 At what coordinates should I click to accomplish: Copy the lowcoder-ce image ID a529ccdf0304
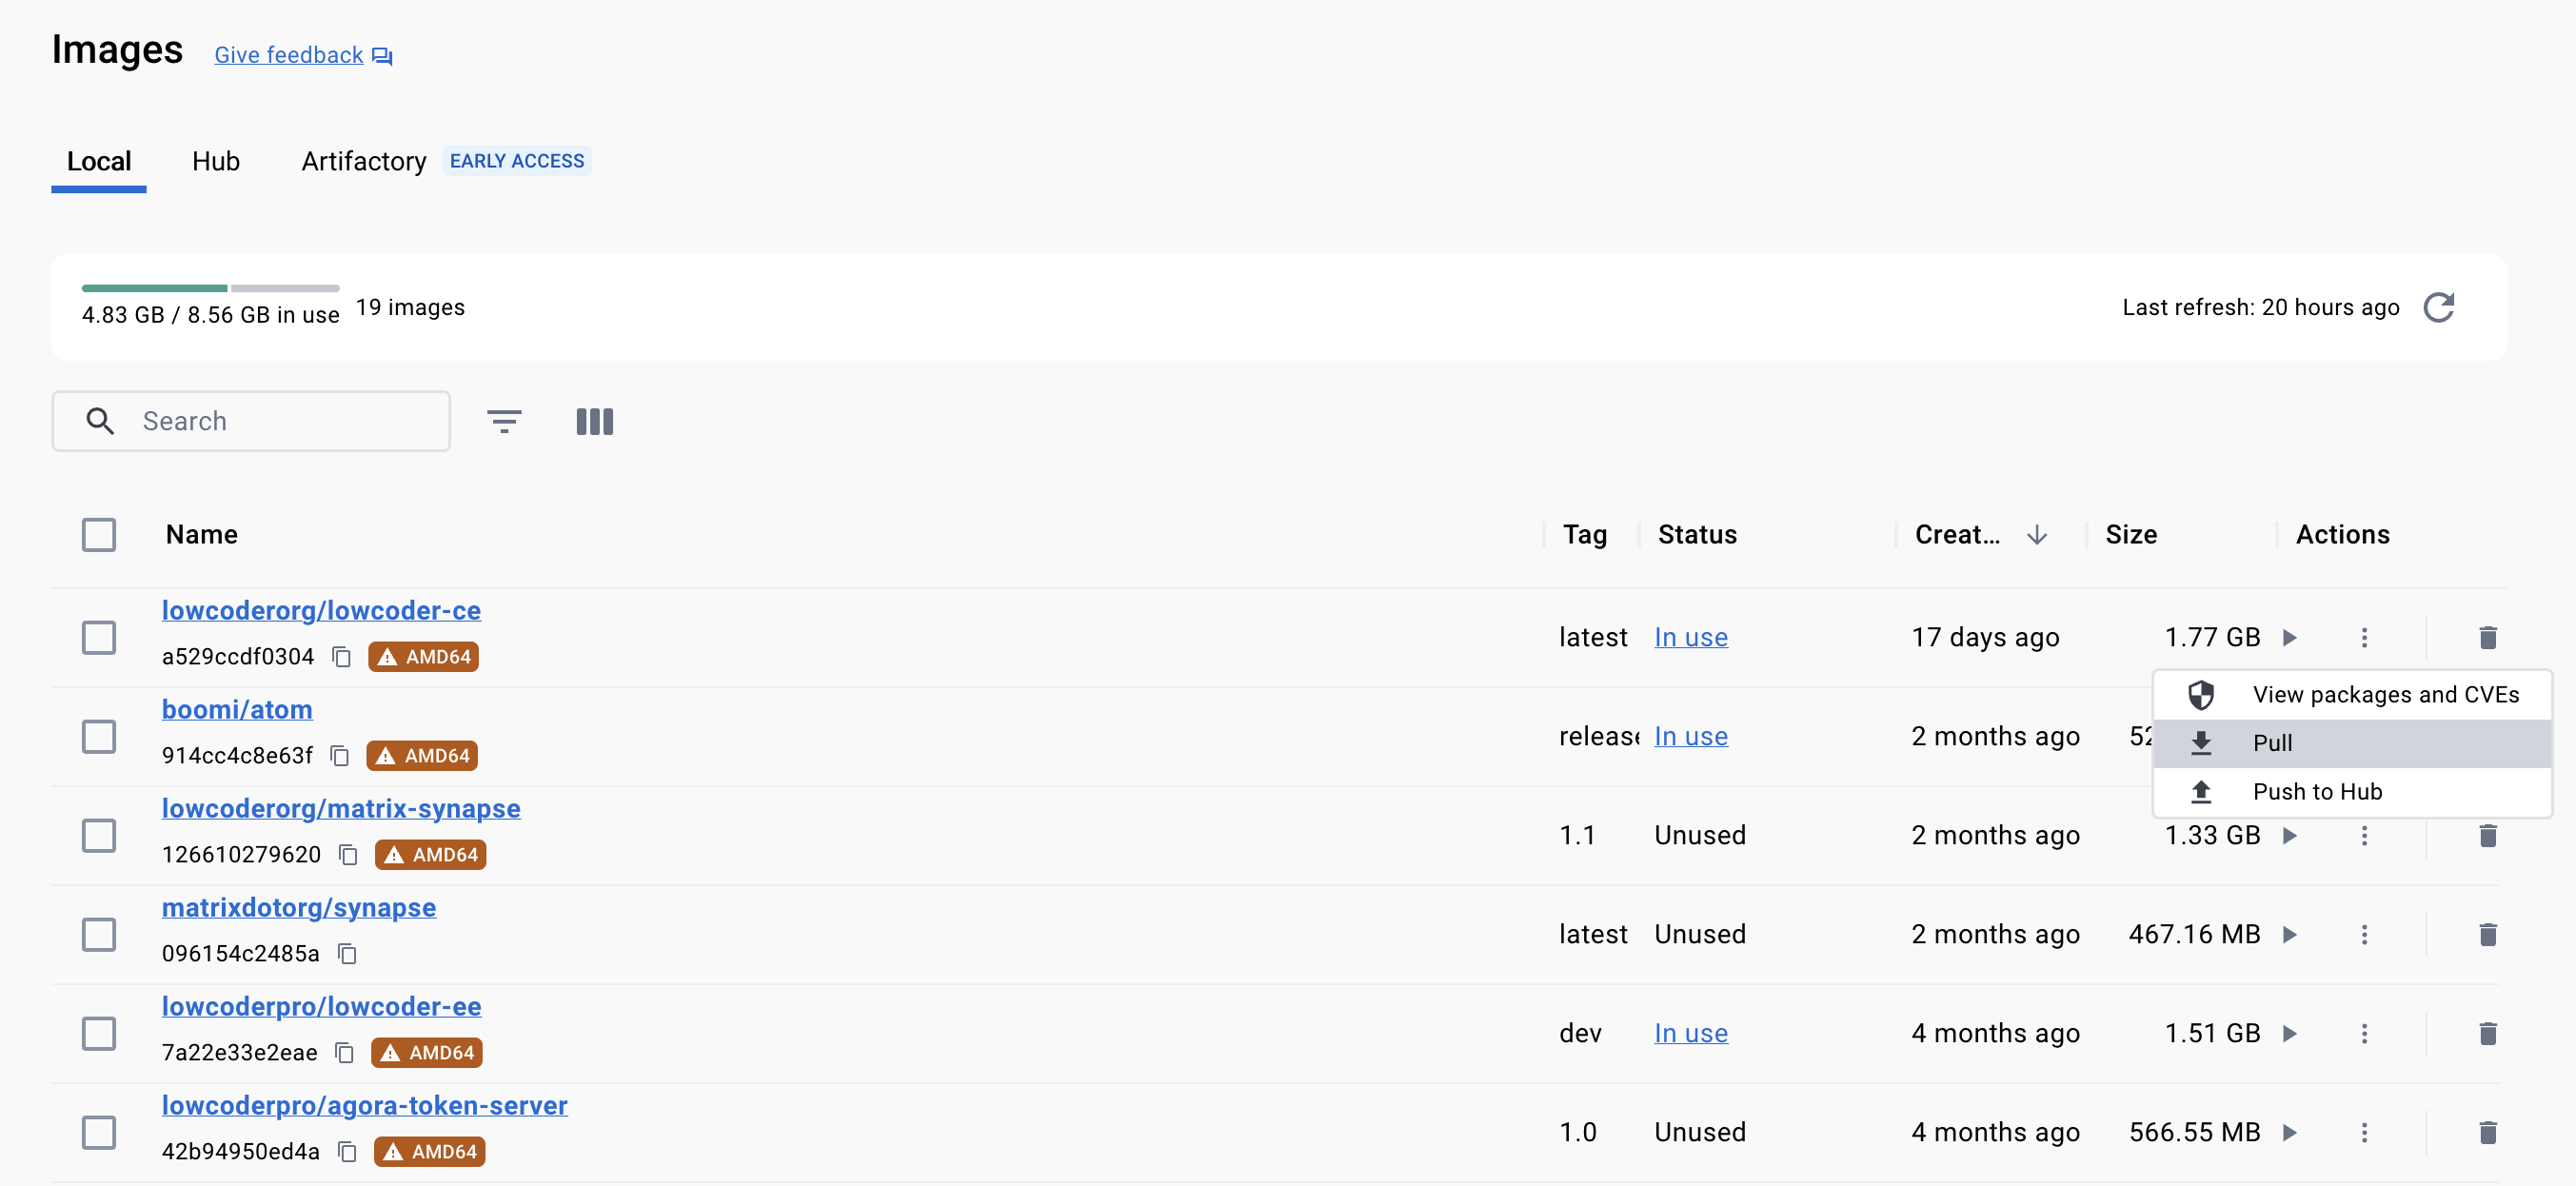(342, 657)
